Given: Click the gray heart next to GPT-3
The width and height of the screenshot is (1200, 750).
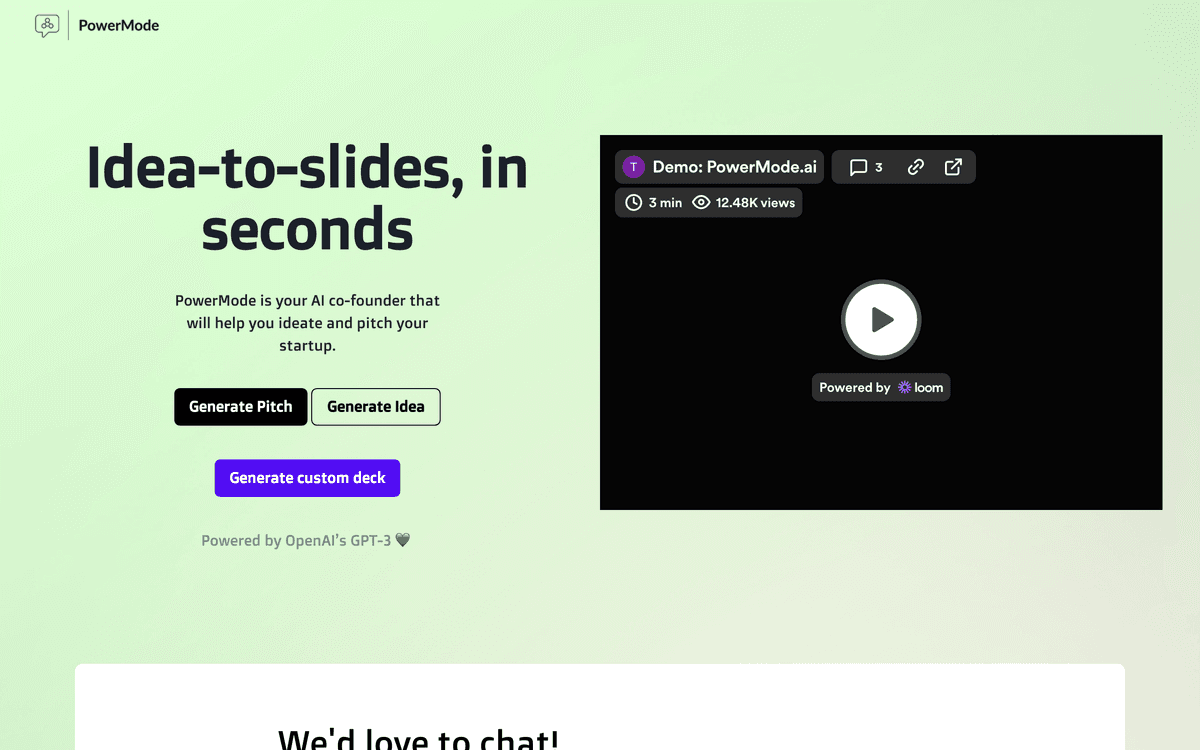Looking at the screenshot, I should pyautogui.click(x=403, y=540).
